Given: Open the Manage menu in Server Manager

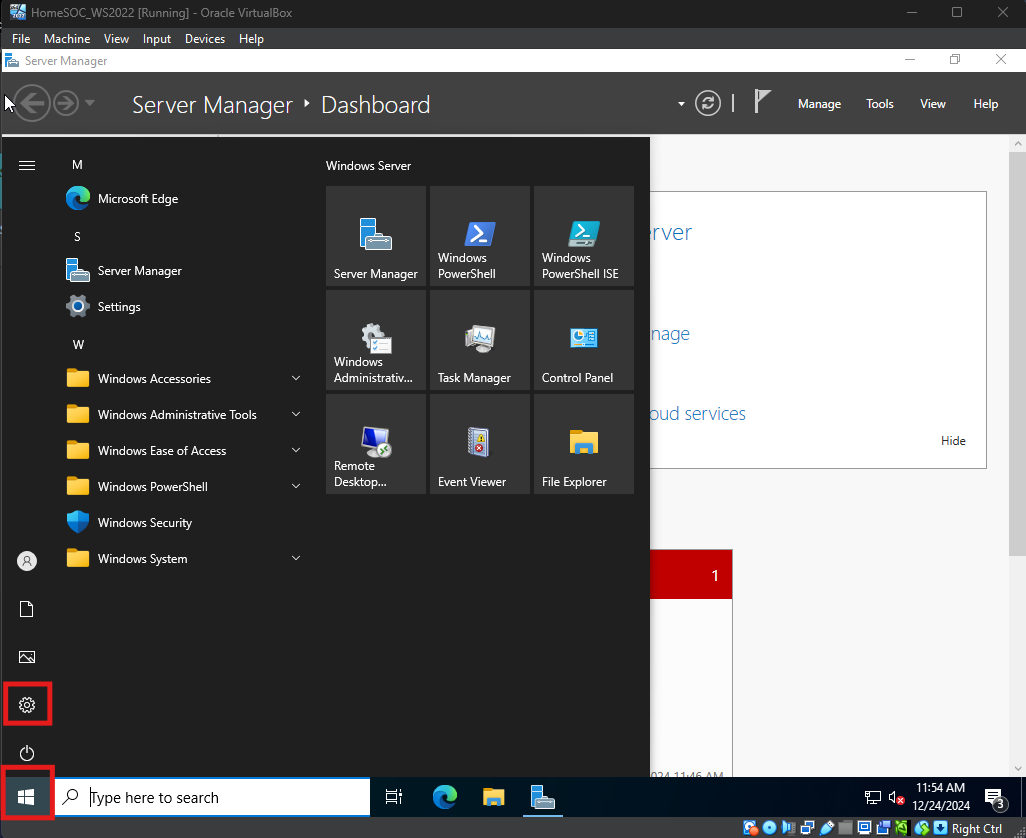Looking at the screenshot, I should pyautogui.click(x=819, y=104).
